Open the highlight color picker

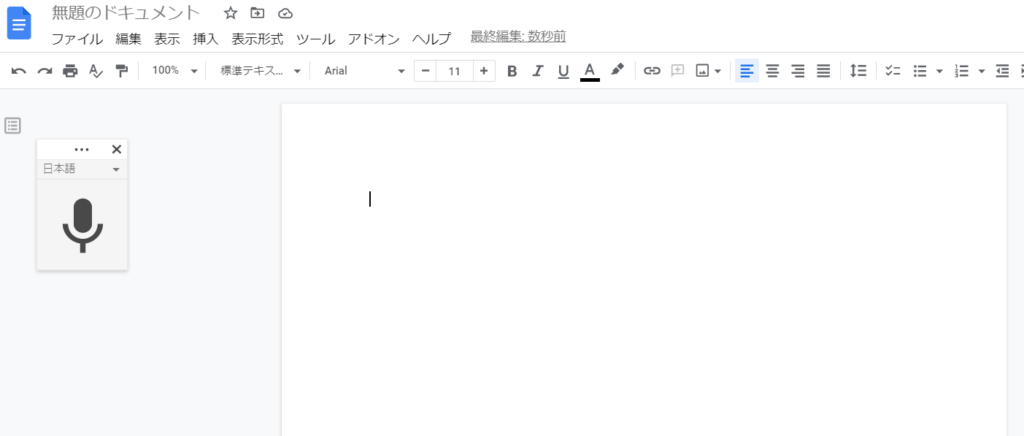tap(617, 70)
